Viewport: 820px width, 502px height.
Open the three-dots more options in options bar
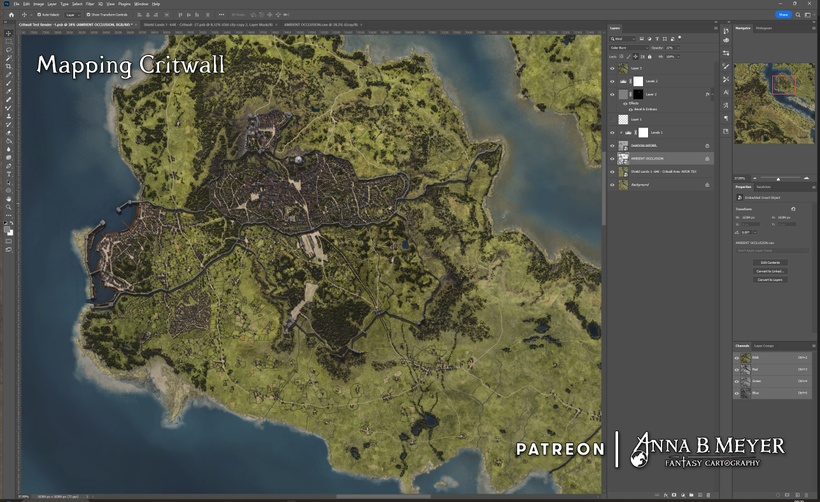tap(221, 15)
